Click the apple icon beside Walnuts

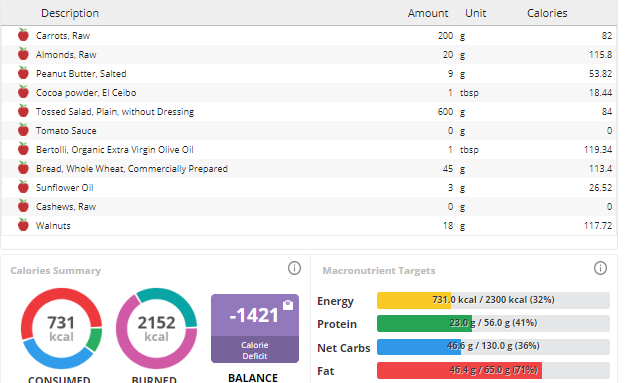(x=24, y=225)
